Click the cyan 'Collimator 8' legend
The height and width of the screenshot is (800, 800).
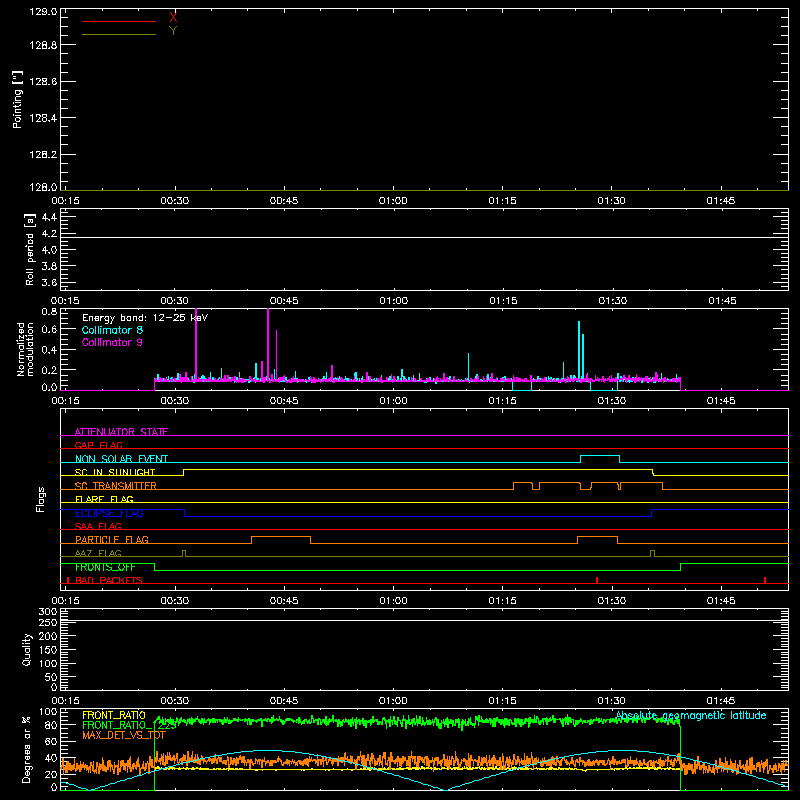[x=112, y=330]
